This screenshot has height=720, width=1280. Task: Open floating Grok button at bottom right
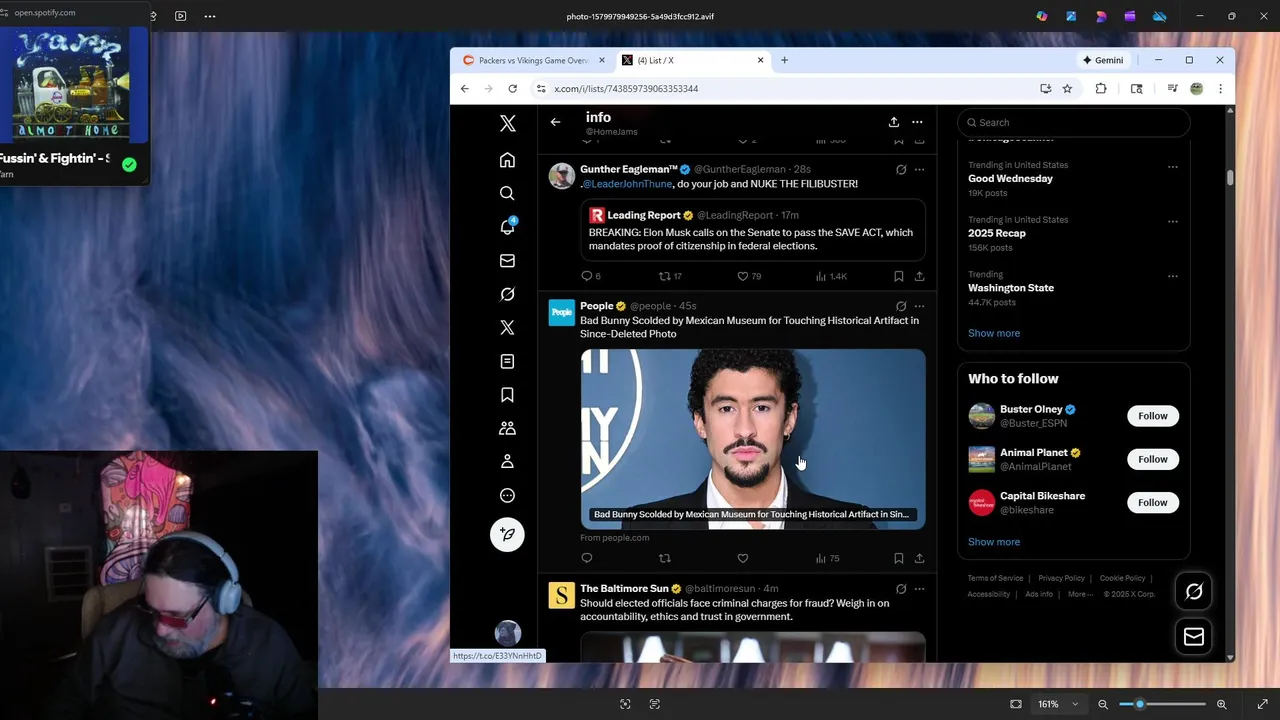click(x=1194, y=592)
